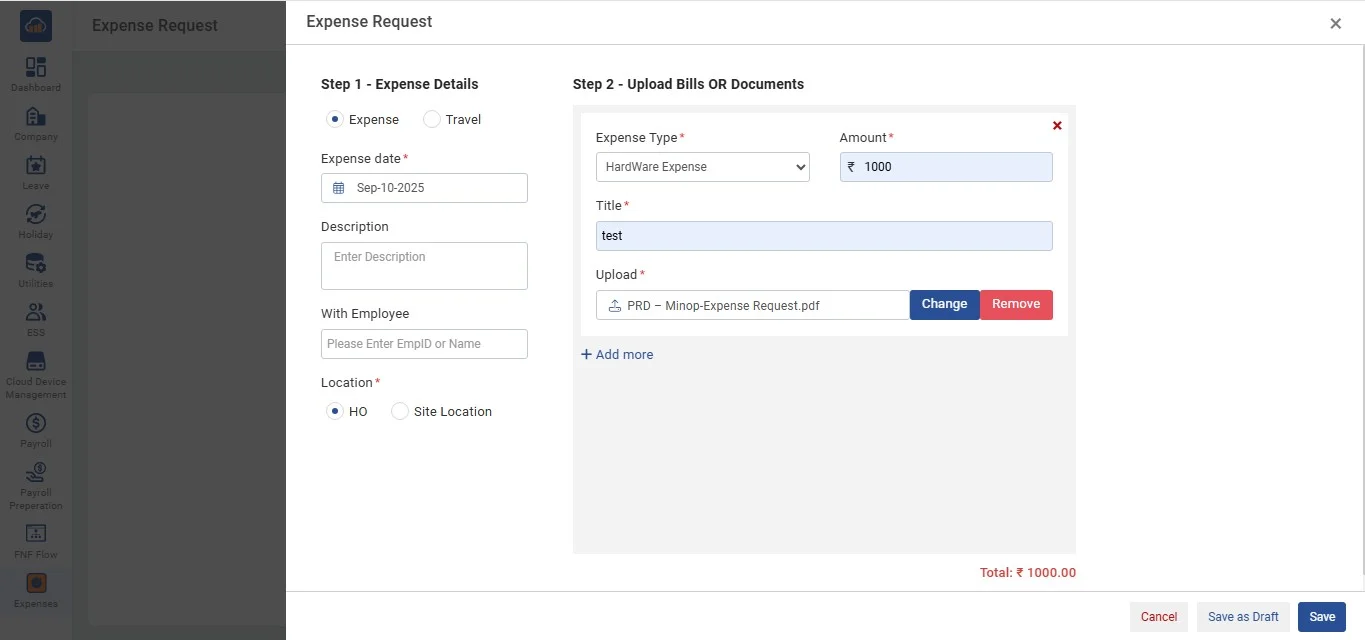Choose Site Location radio option

pos(400,412)
